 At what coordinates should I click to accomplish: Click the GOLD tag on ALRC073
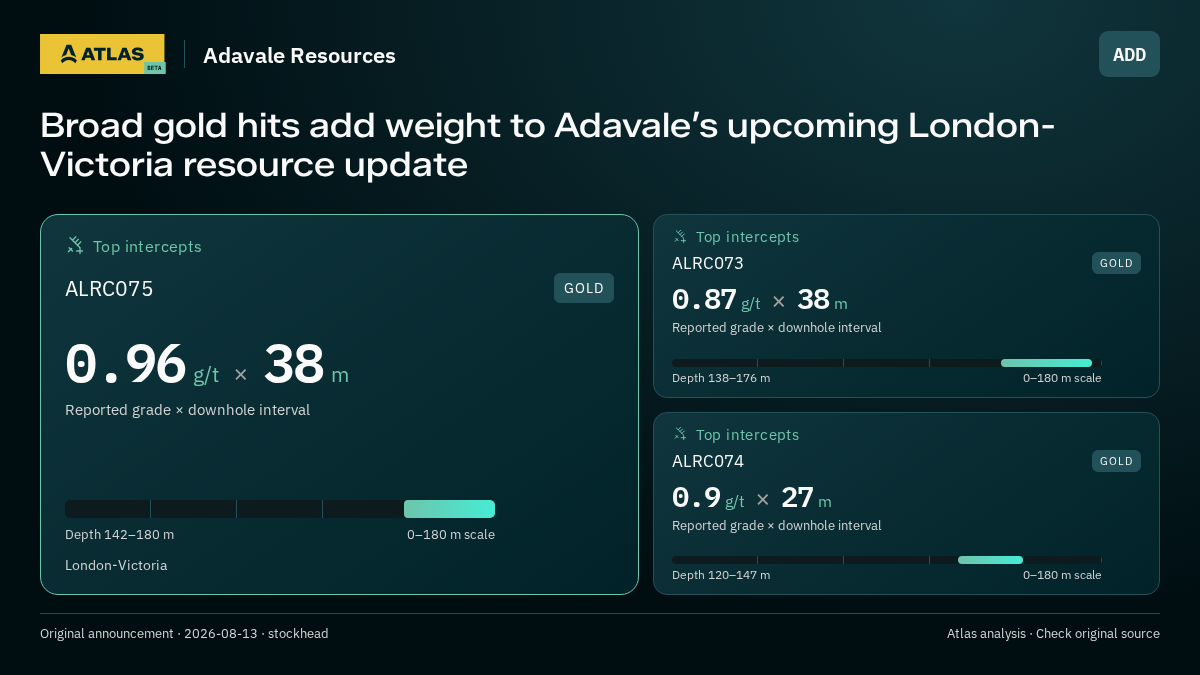coord(1116,263)
